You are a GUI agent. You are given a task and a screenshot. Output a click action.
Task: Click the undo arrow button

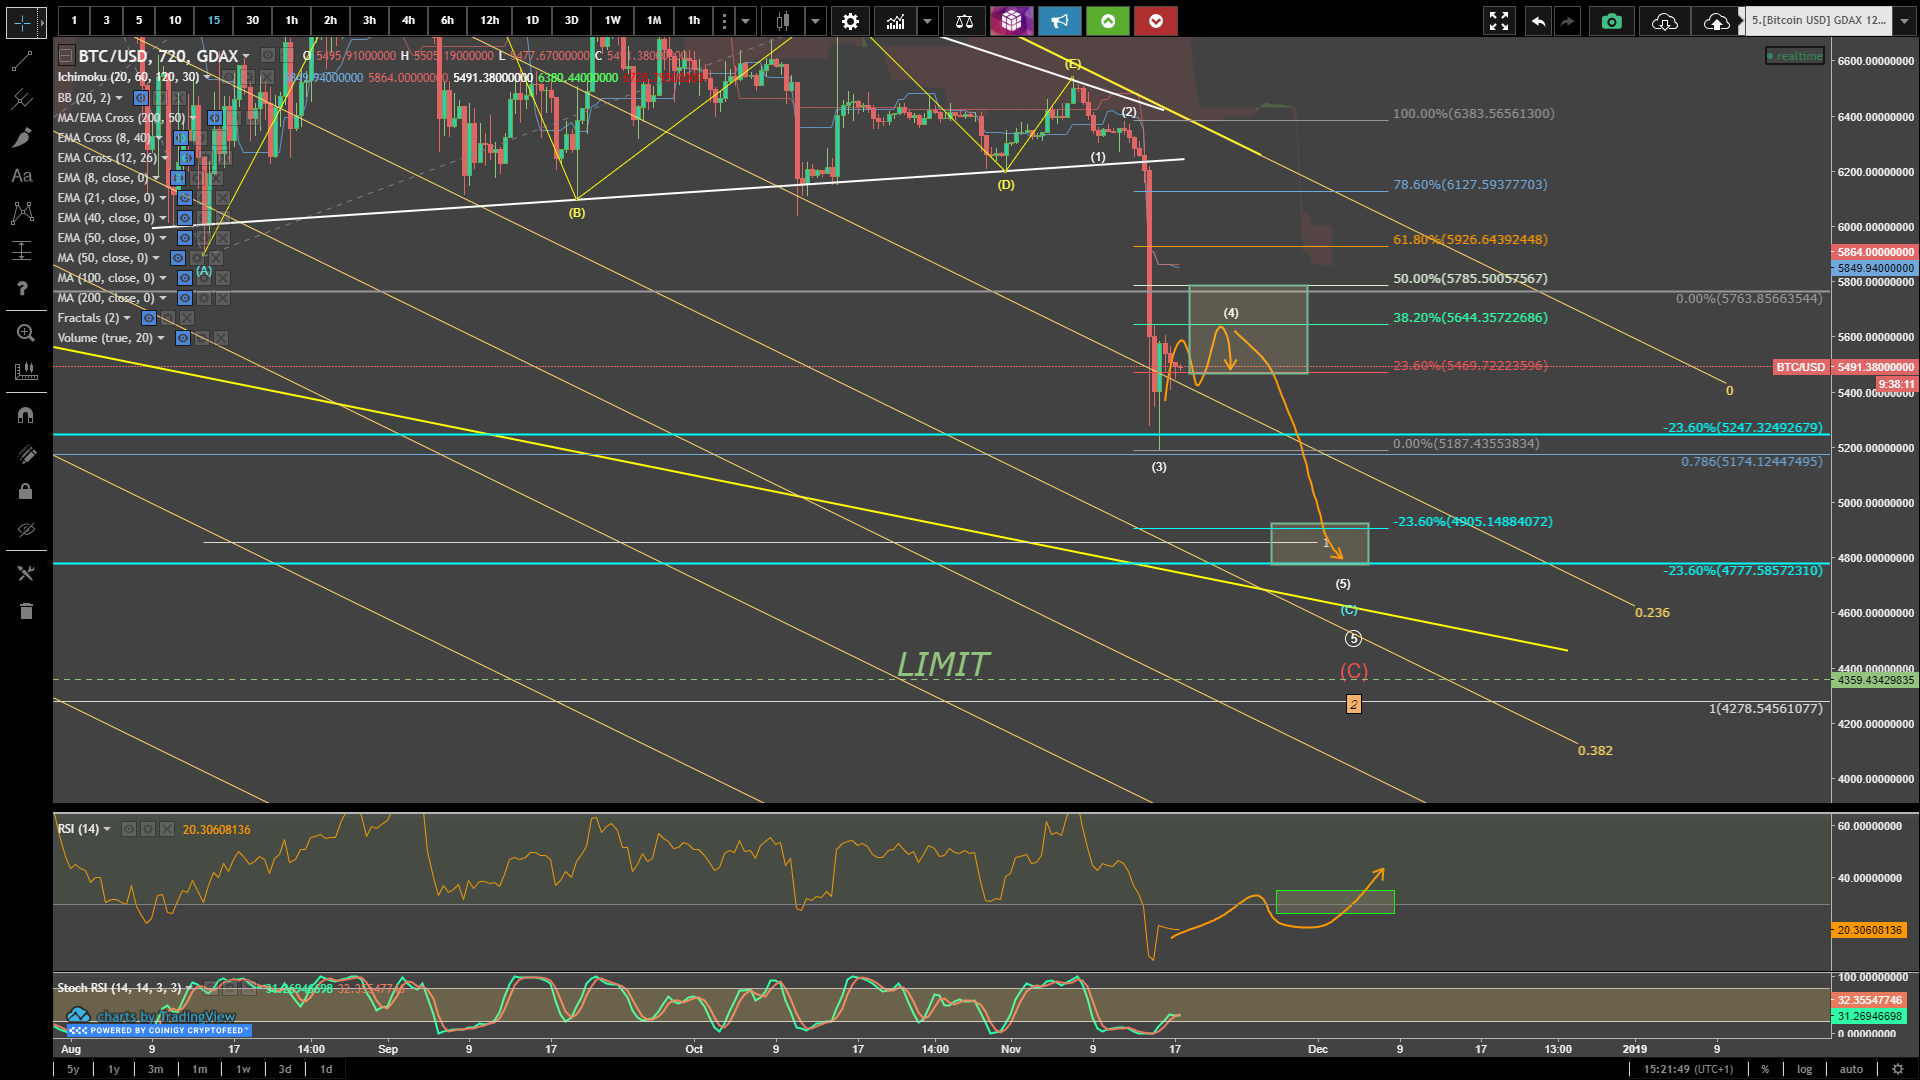point(1538,21)
